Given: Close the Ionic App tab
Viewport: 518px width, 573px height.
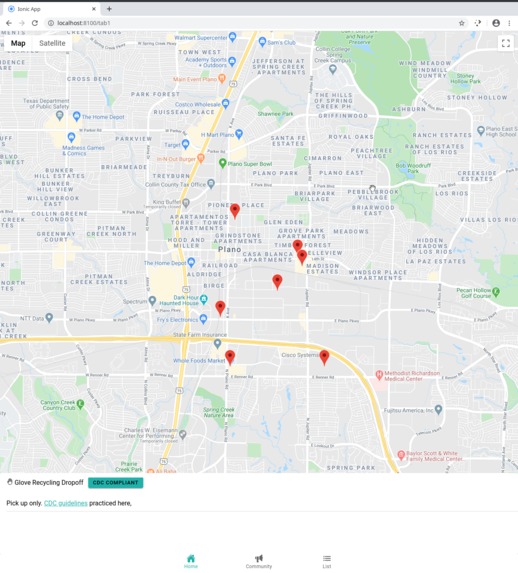Looking at the screenshot, I should coord(94,9).
